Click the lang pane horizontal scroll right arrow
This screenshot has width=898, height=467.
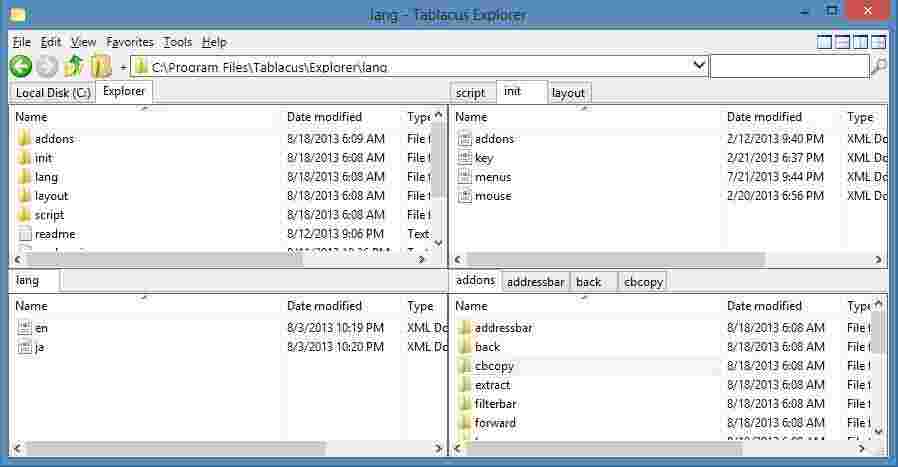[x=438, y=448]
